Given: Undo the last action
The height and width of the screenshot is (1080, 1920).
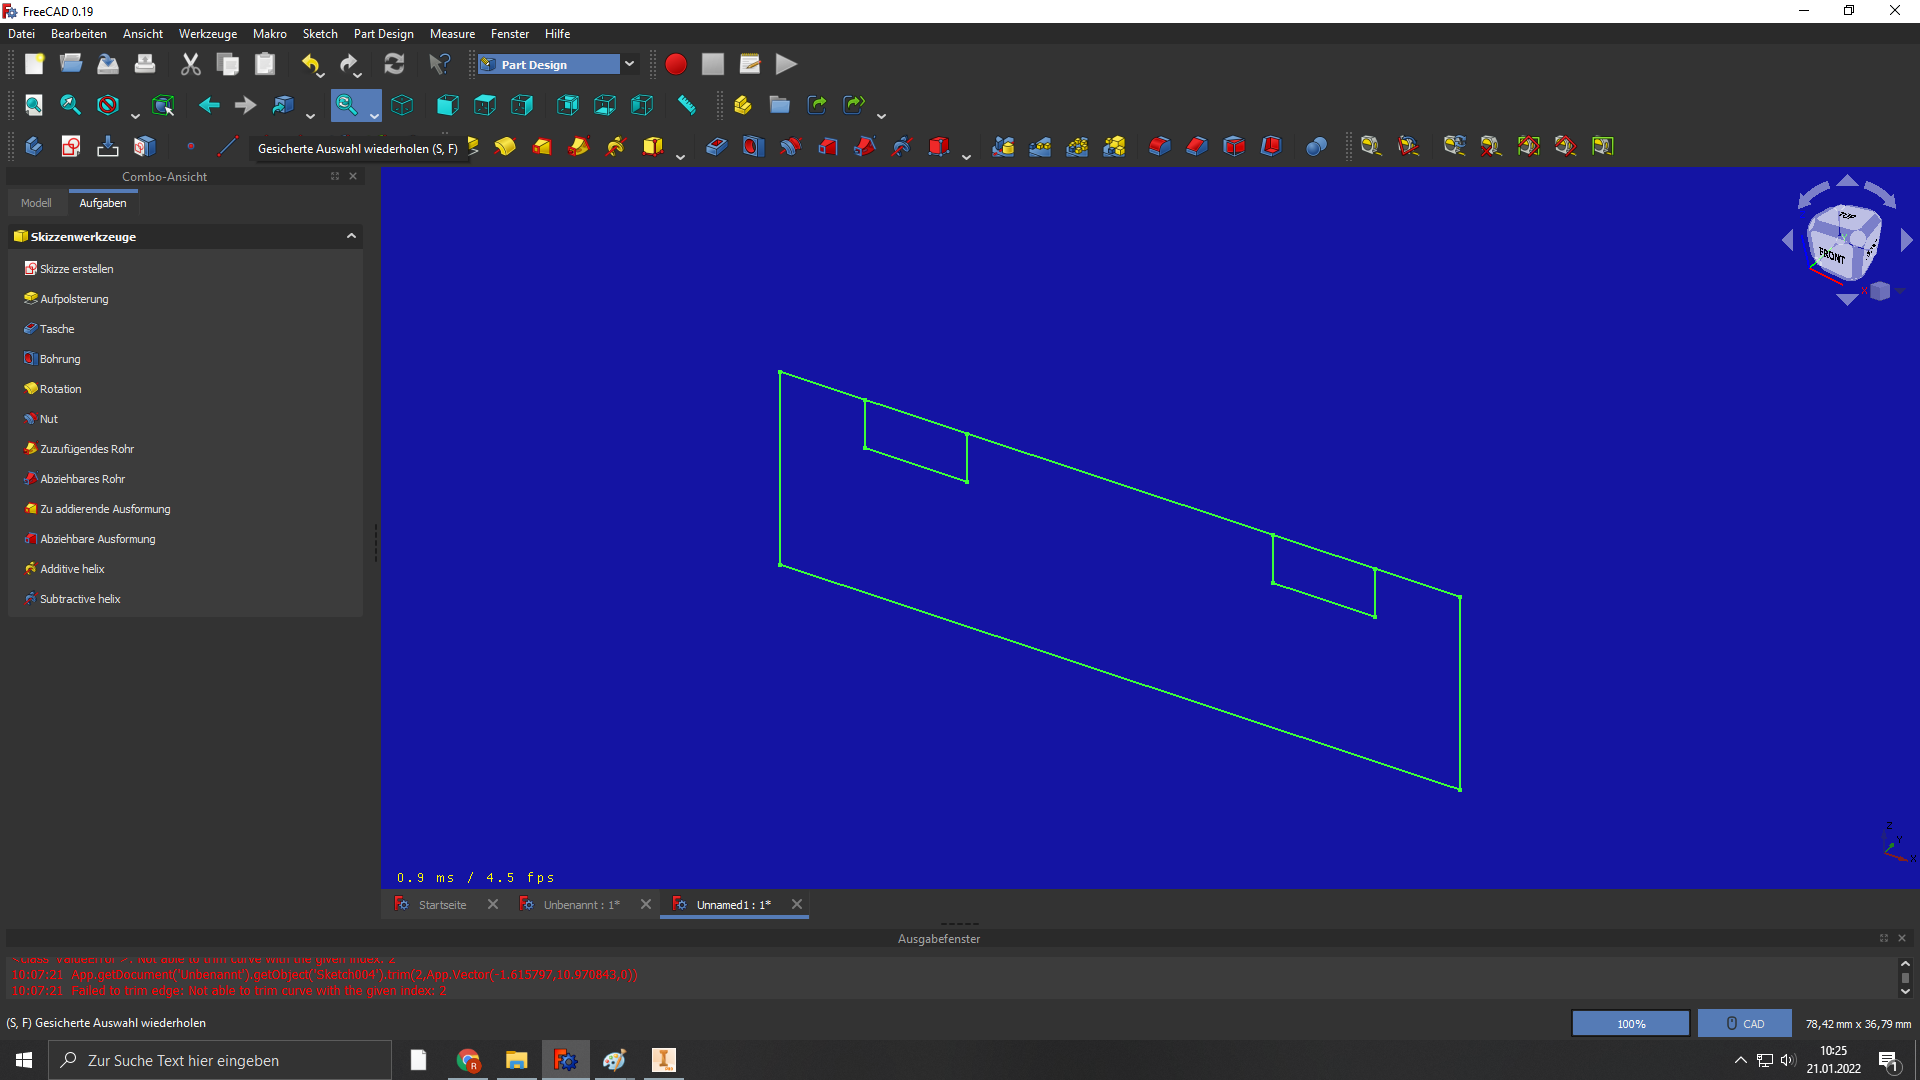Looking at the screenshot, I should pos(311,65).
